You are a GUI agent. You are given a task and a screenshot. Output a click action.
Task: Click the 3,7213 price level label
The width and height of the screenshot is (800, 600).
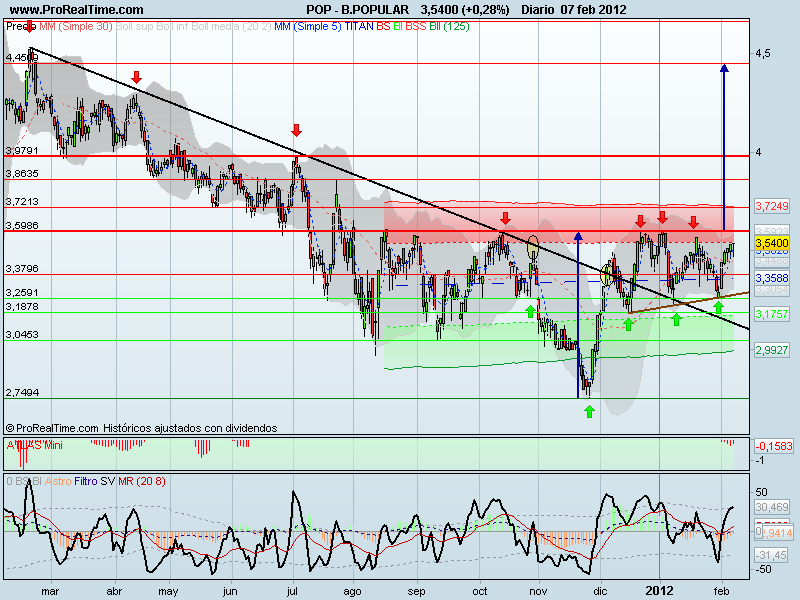click(x=21, y=202)
